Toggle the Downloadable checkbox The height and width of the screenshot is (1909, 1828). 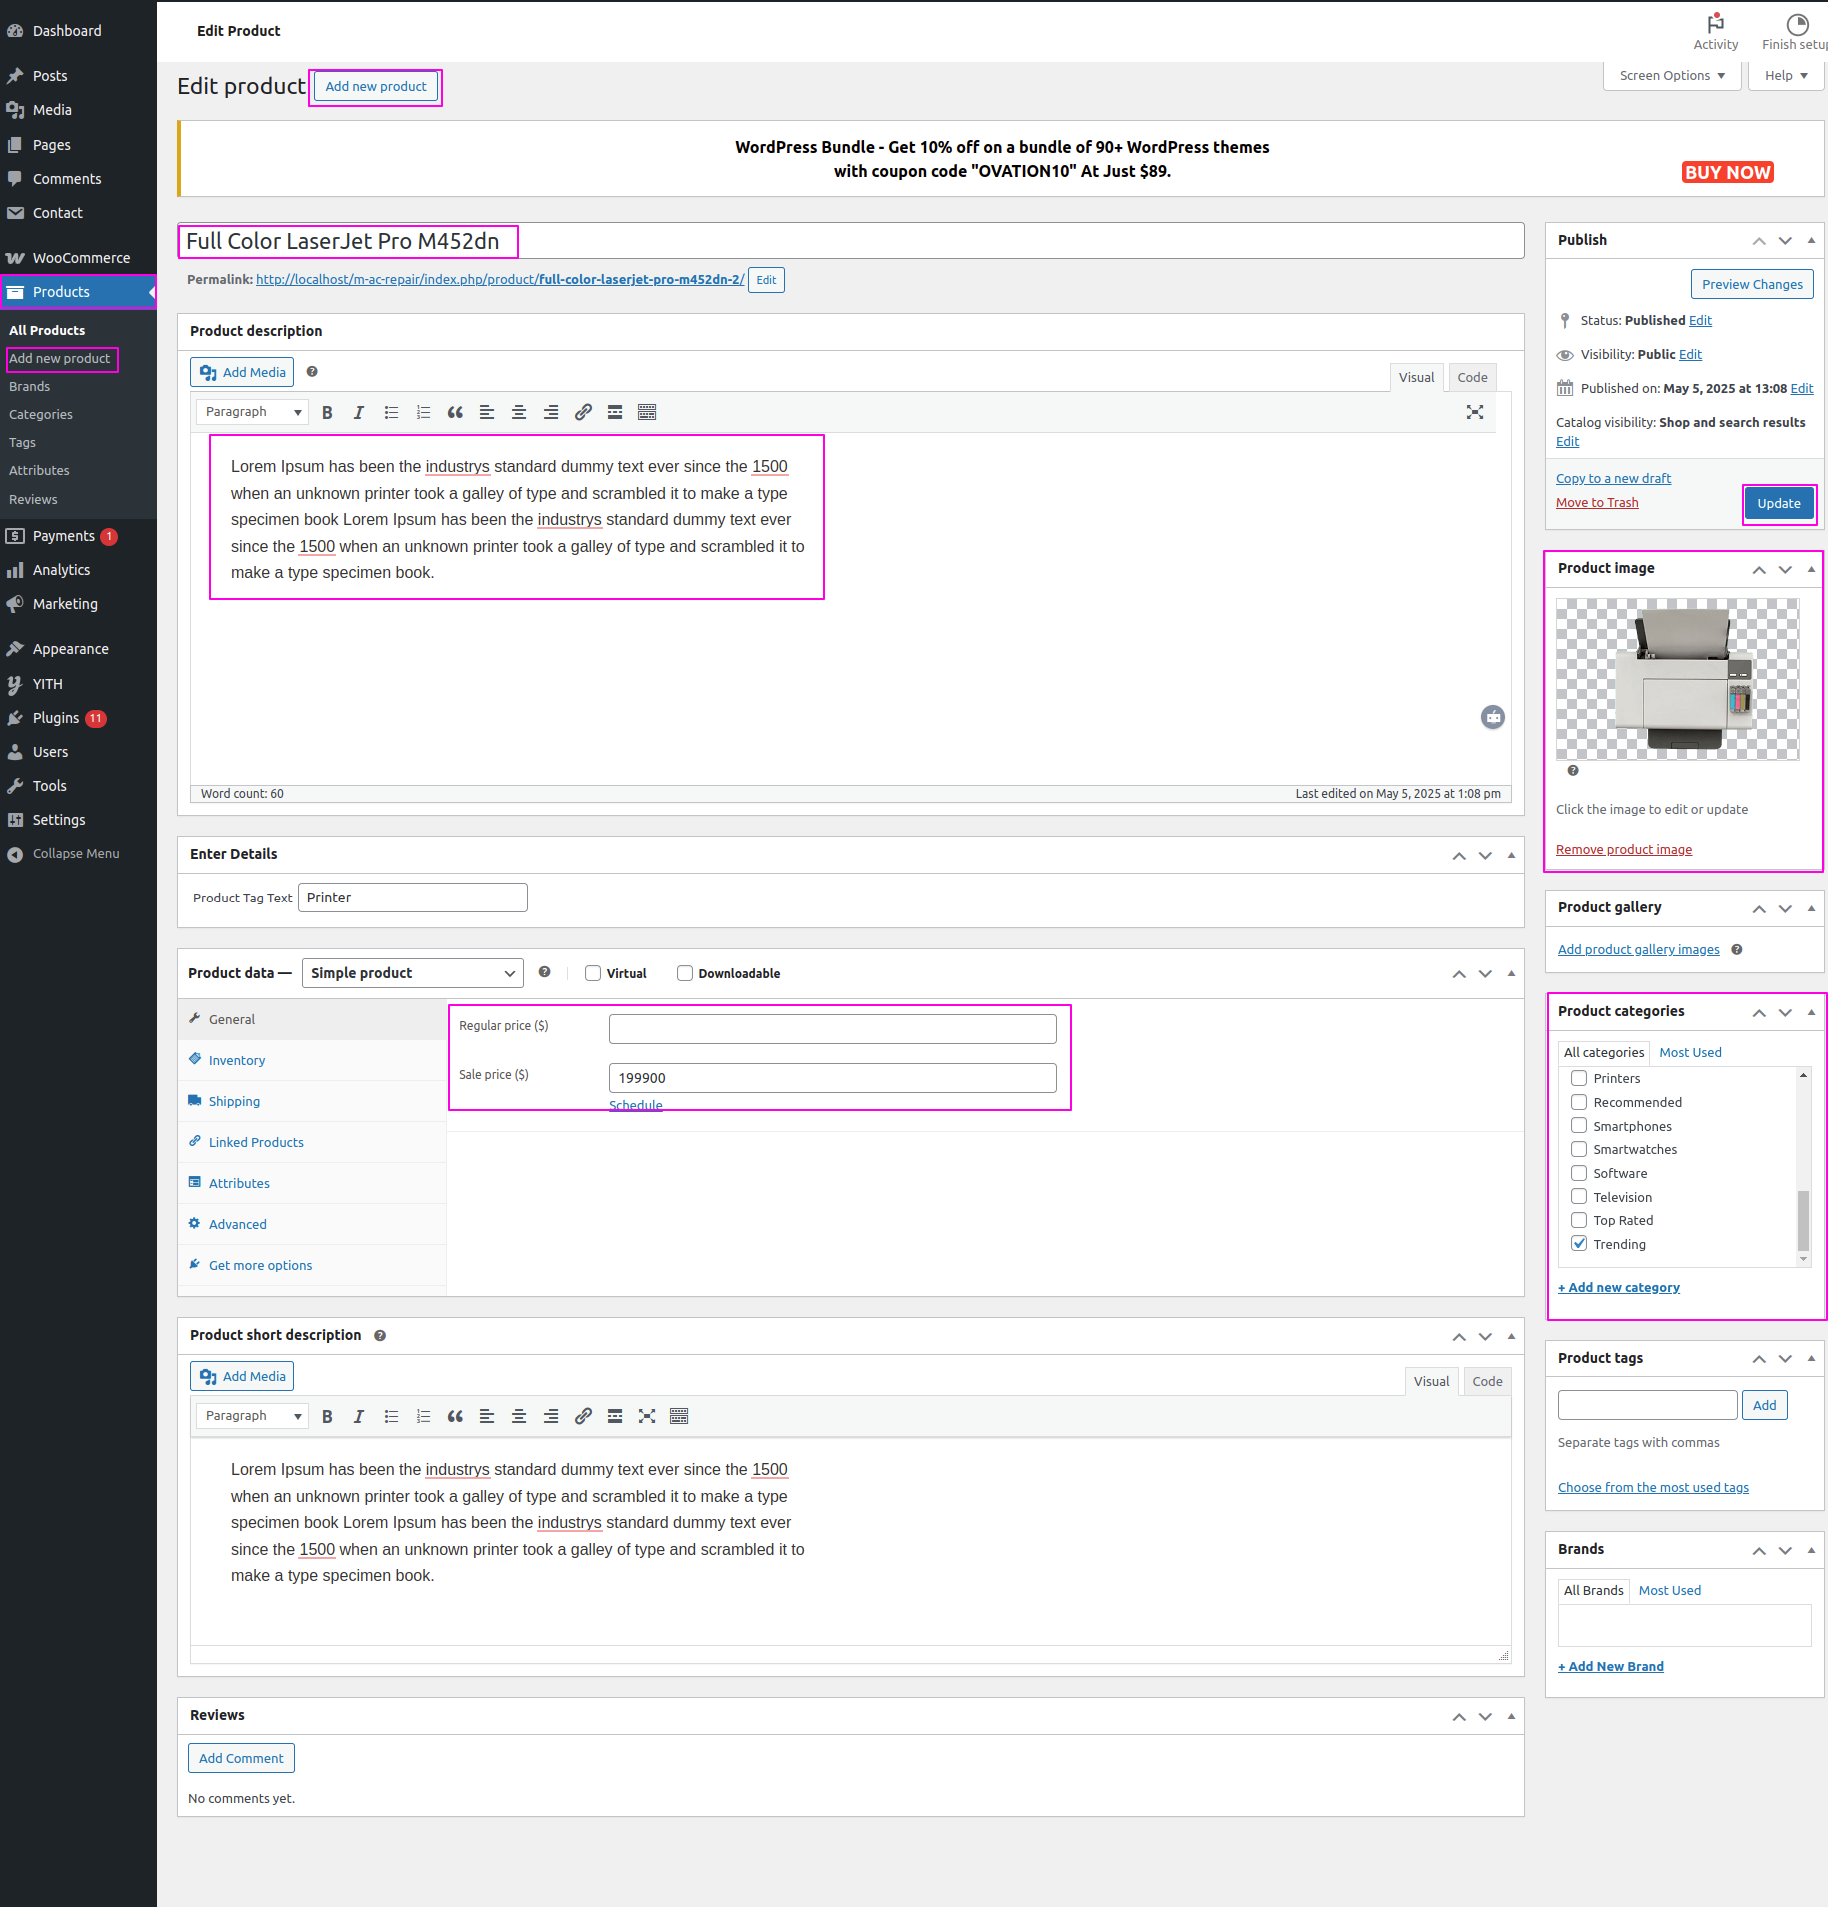tap(685, 973)
